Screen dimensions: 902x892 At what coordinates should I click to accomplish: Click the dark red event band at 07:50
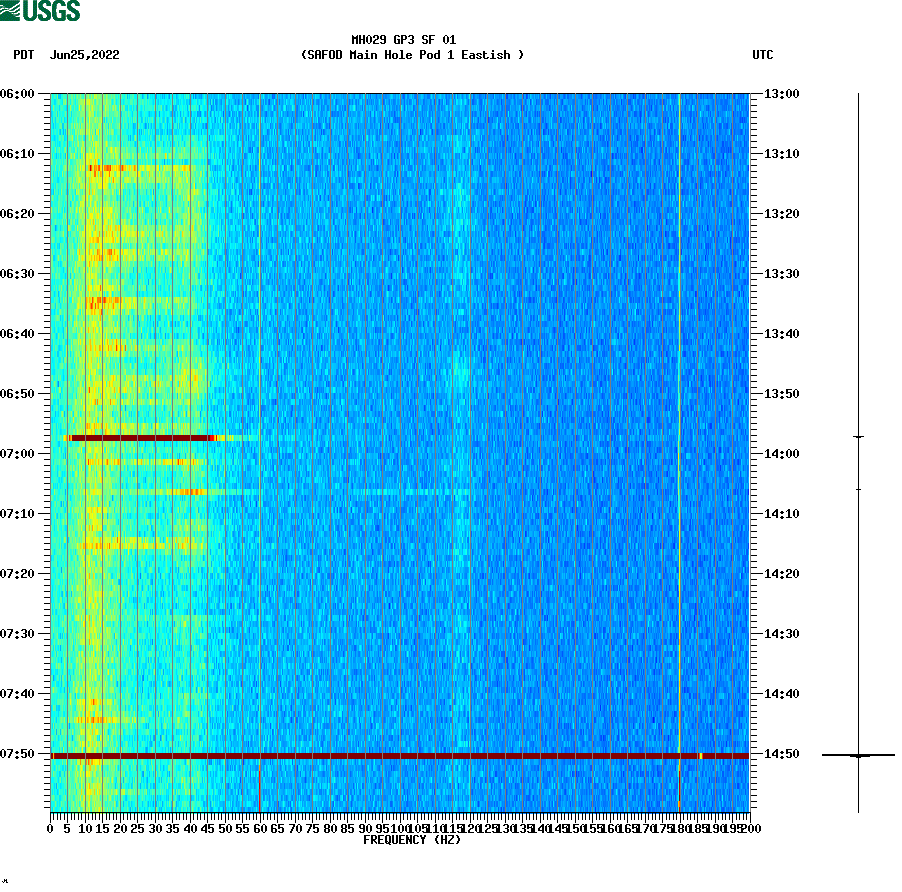[400, 755]
